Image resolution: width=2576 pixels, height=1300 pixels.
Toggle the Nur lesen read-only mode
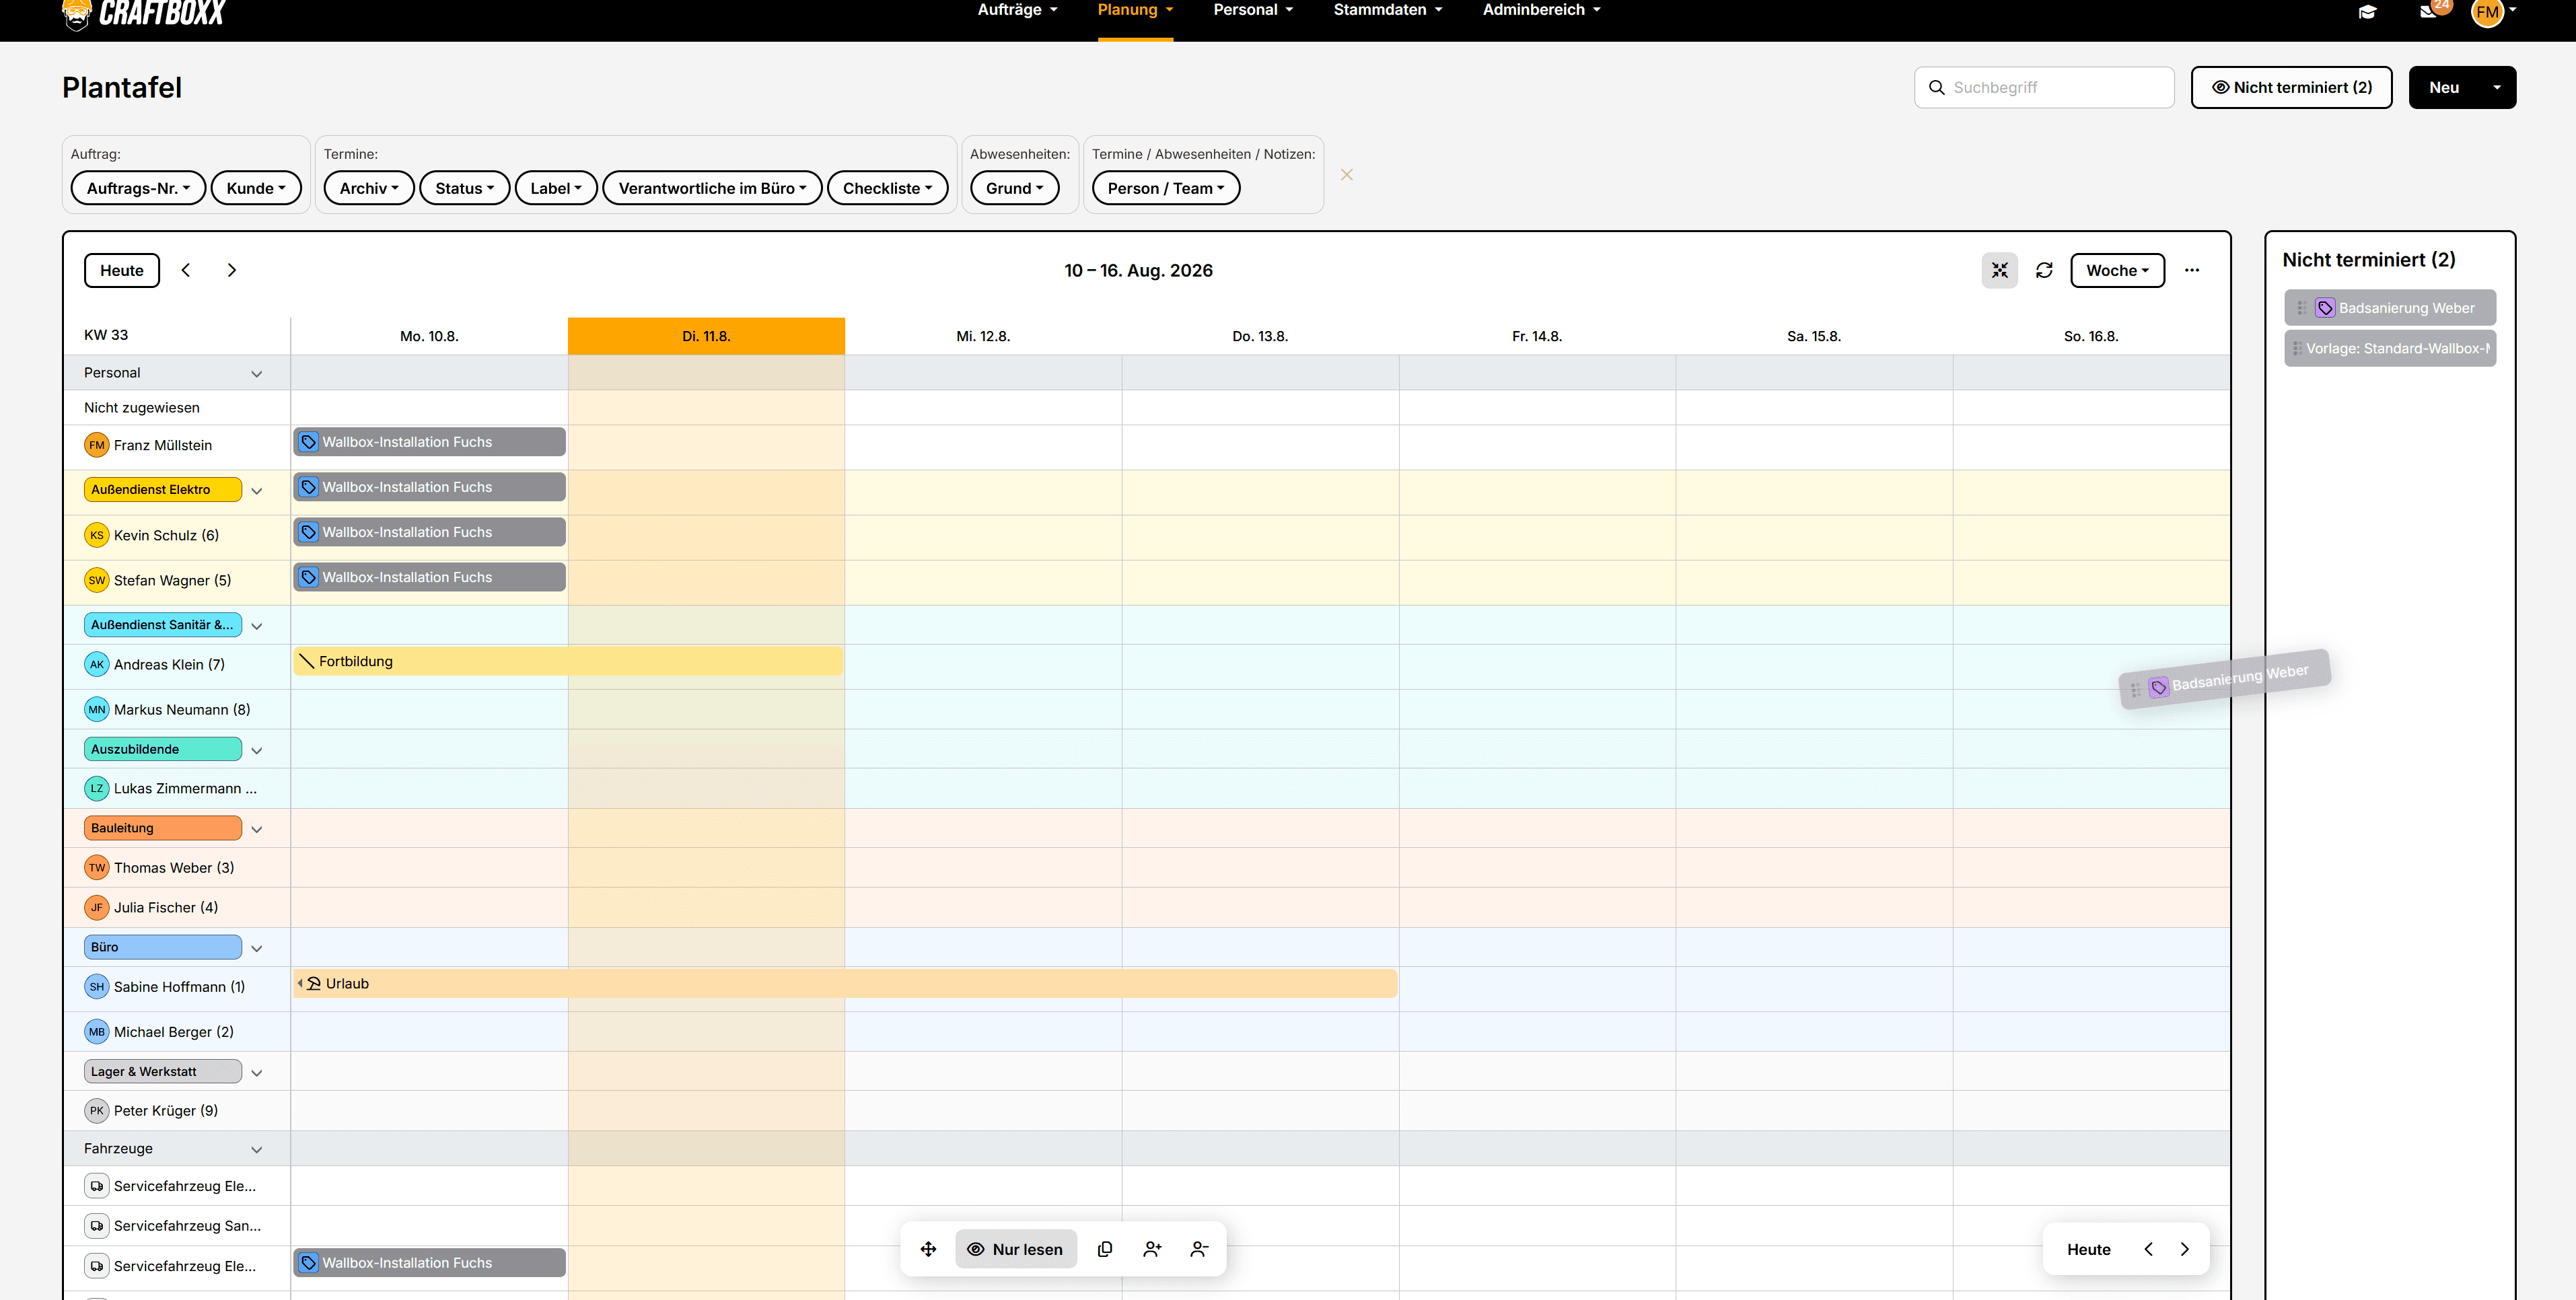point(1016,1249)
